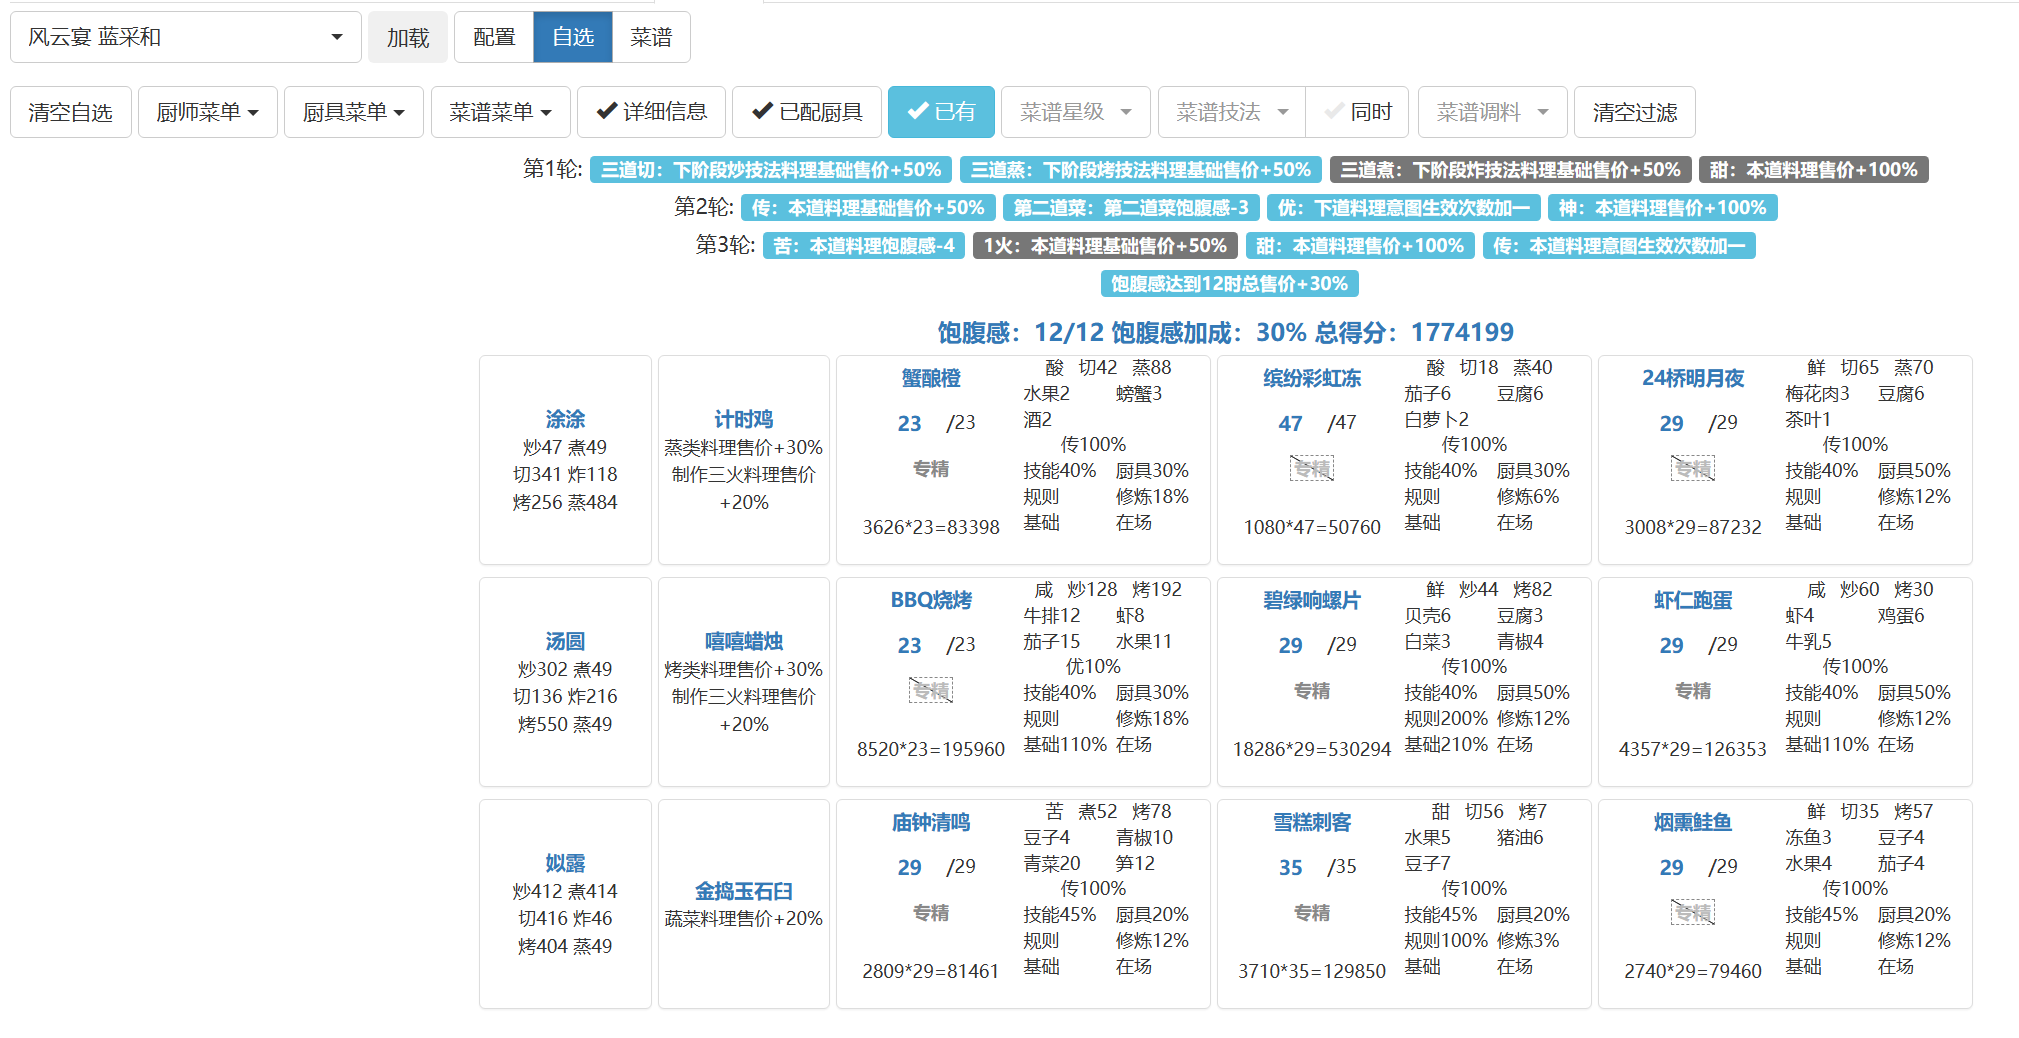The width and height of the screenshot is (2019, 1038).
Task: Edit quantity 47 for 缤纷彩虹冻
Action: point(1290,423)
